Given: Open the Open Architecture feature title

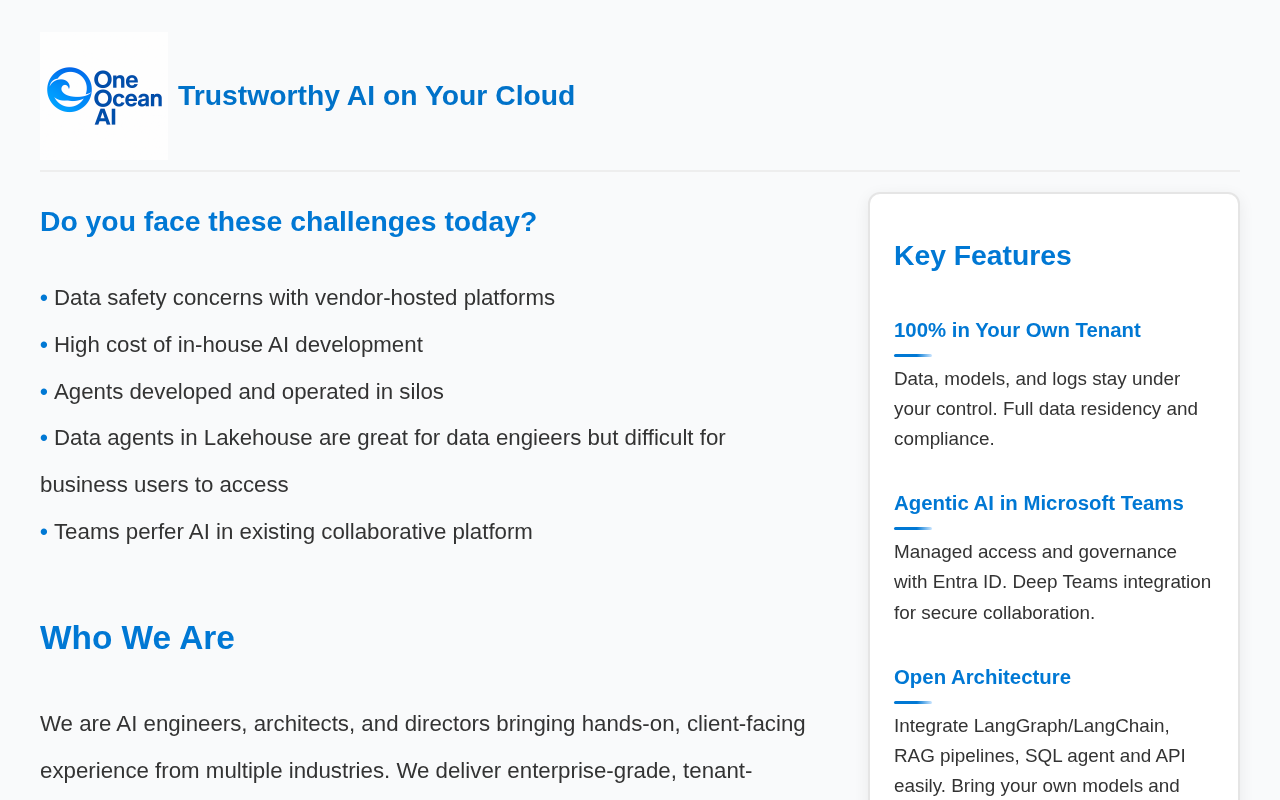Looking at the screenshot, I should coord(982,677).
